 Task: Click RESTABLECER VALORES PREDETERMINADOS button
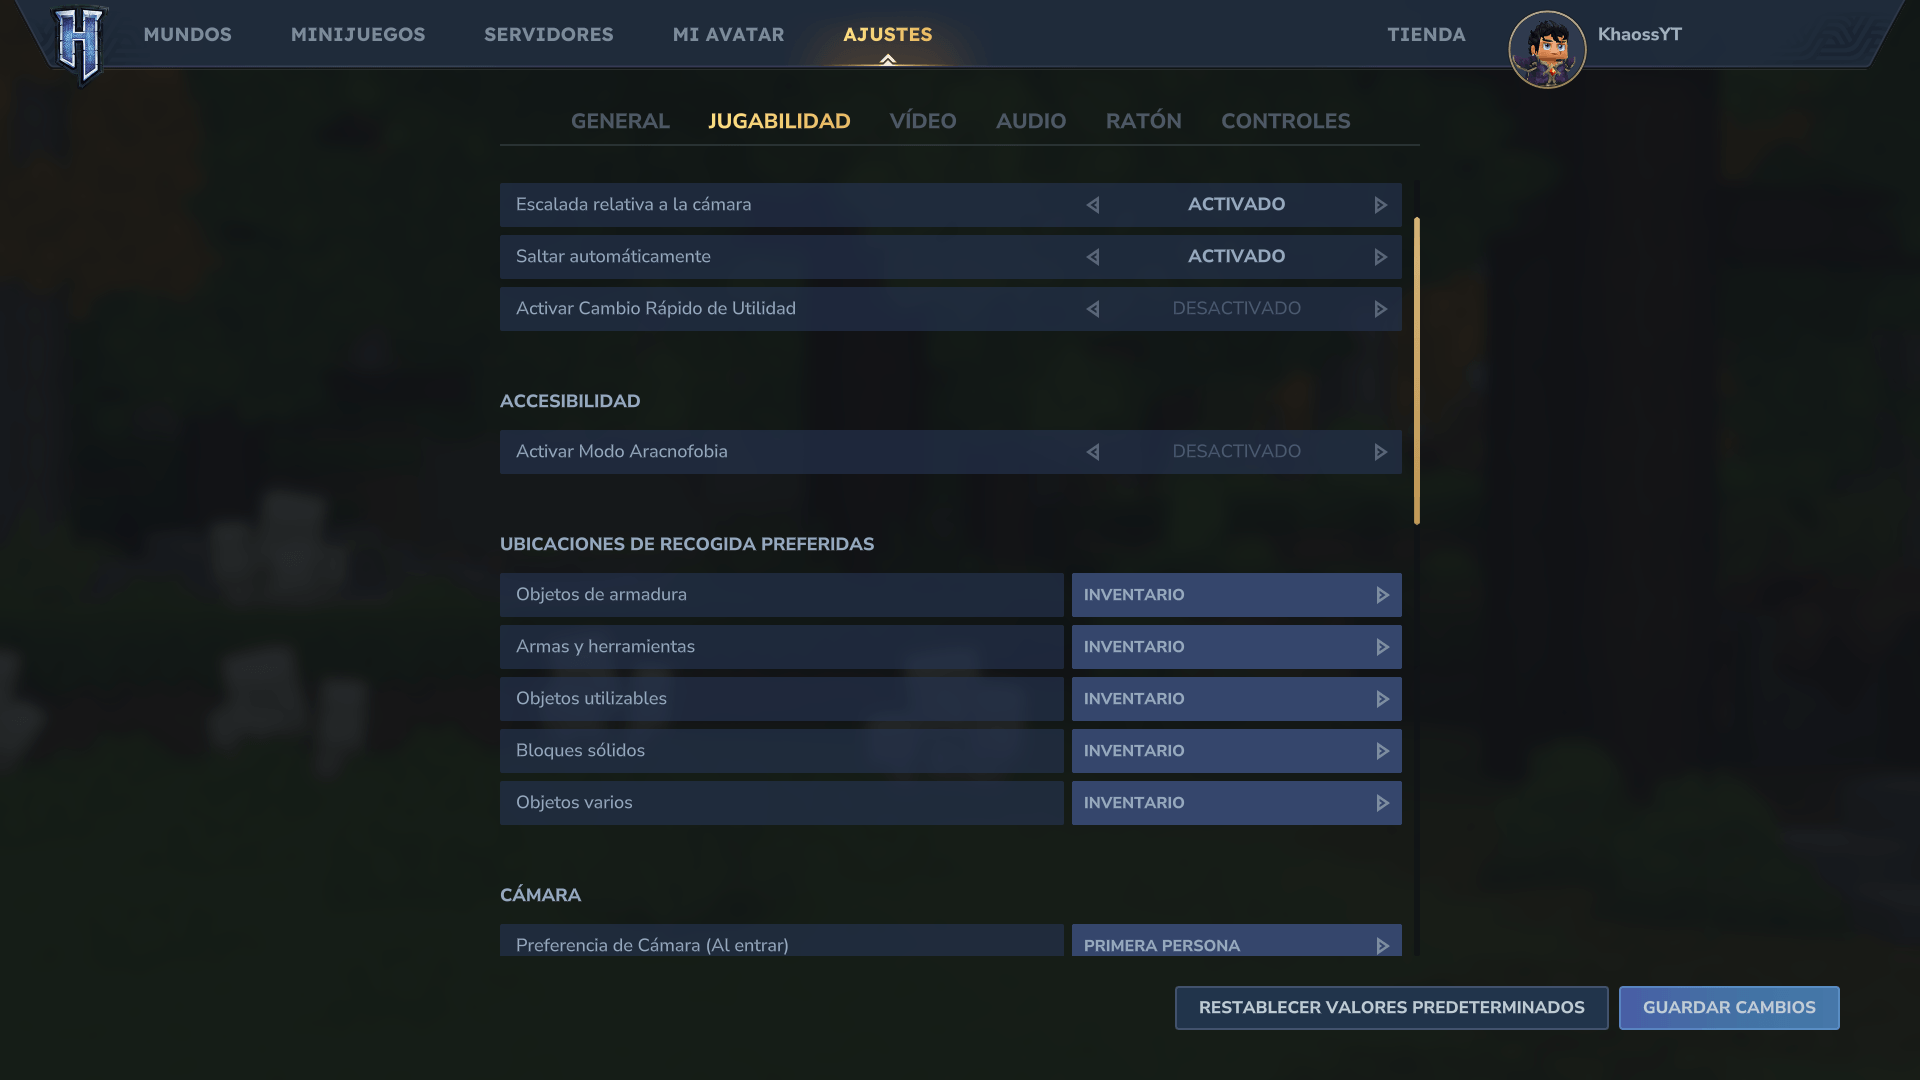click(1391, 1008)
